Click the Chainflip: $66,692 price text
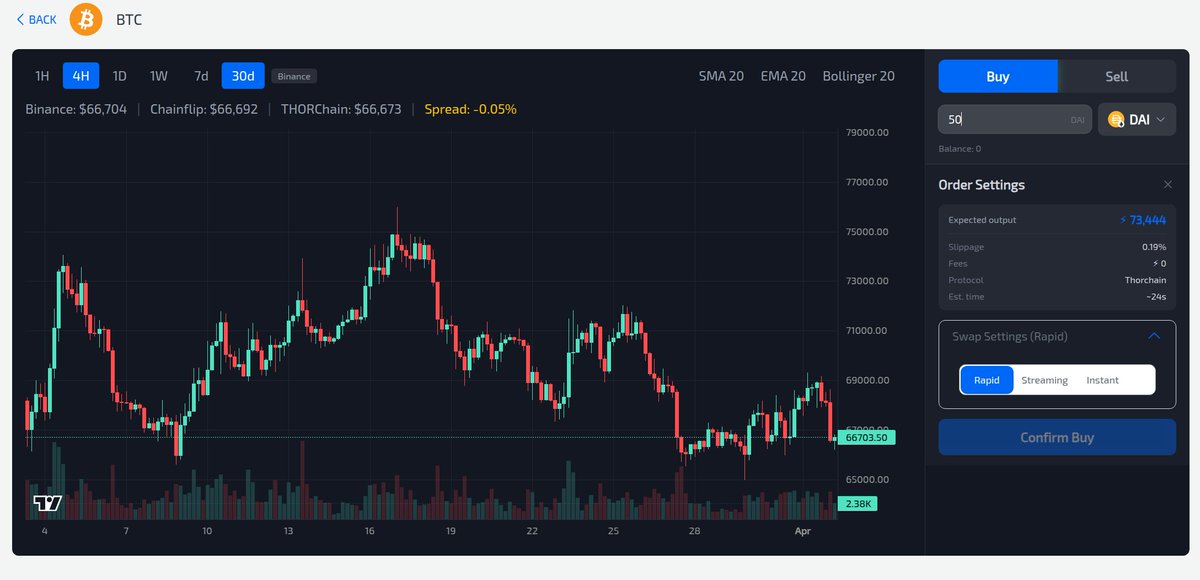 tap(204, 109)
